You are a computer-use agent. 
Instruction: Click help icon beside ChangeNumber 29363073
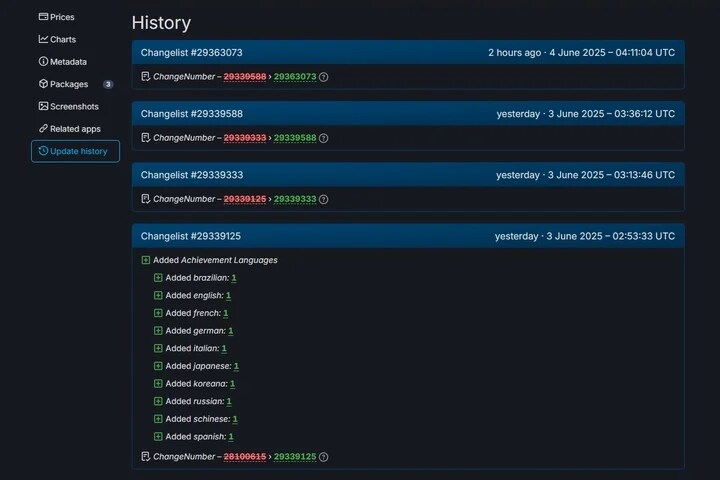tap(323, 77)
